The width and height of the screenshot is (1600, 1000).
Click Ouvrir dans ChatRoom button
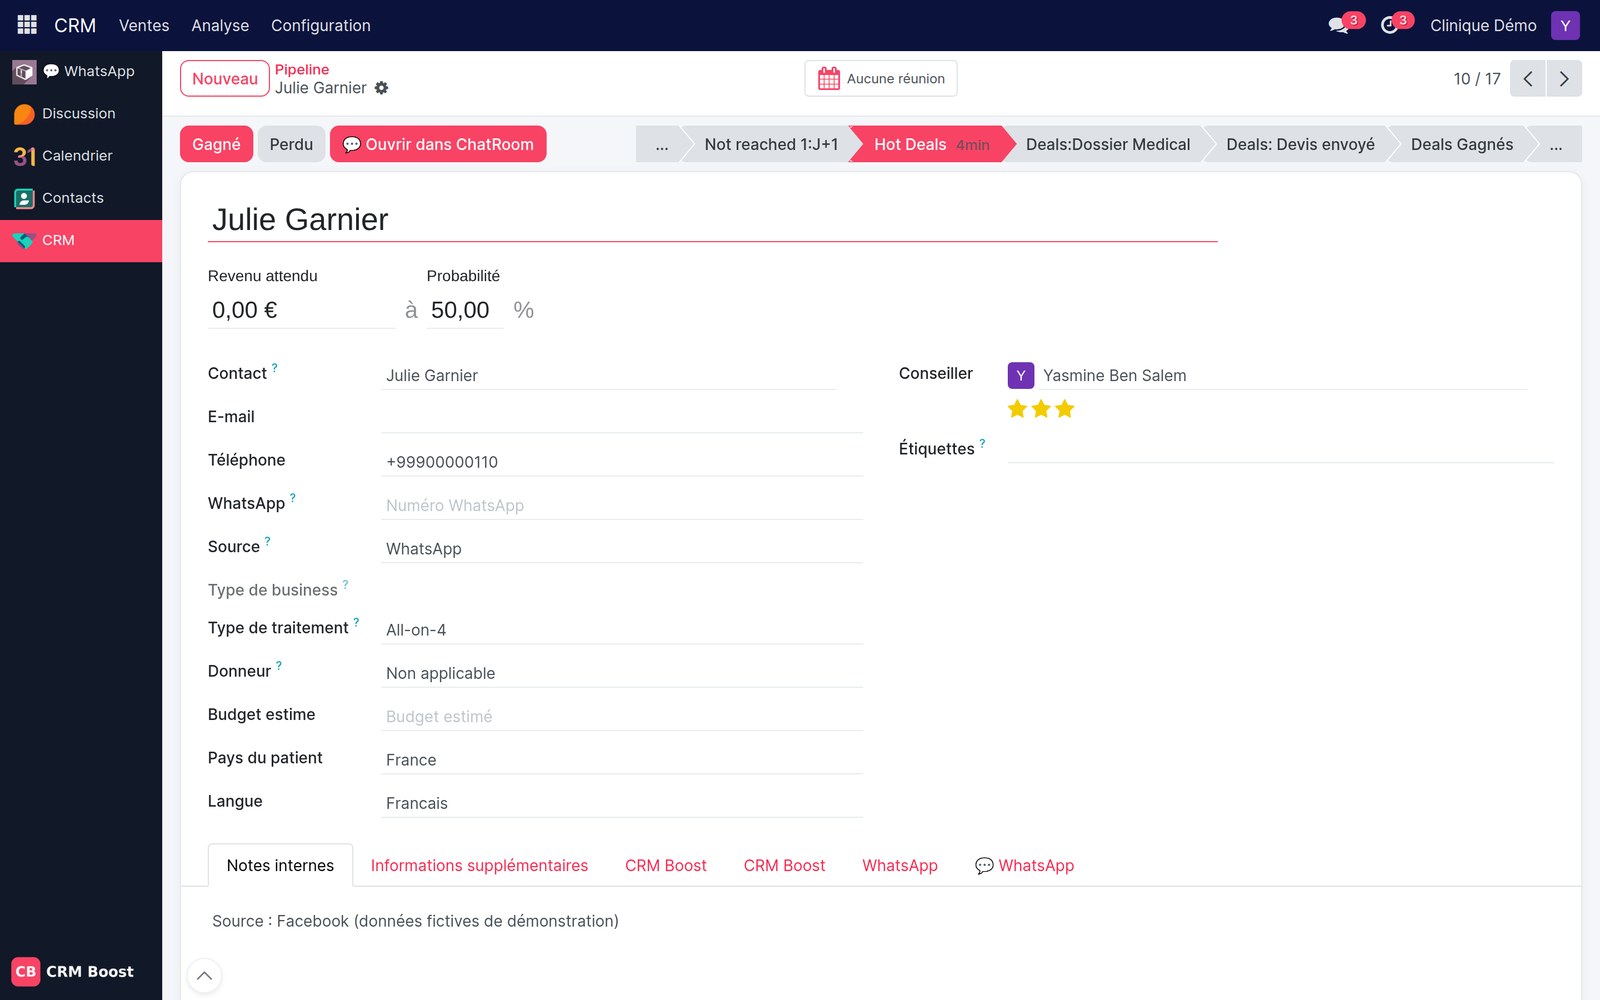(x=438, y=144)
